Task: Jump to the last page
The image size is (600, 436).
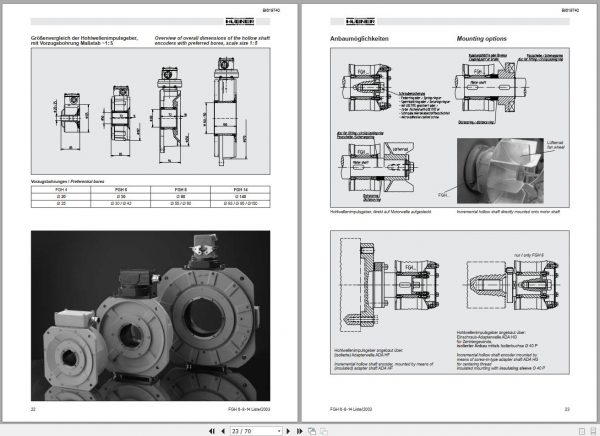Action: click(299, 431)
